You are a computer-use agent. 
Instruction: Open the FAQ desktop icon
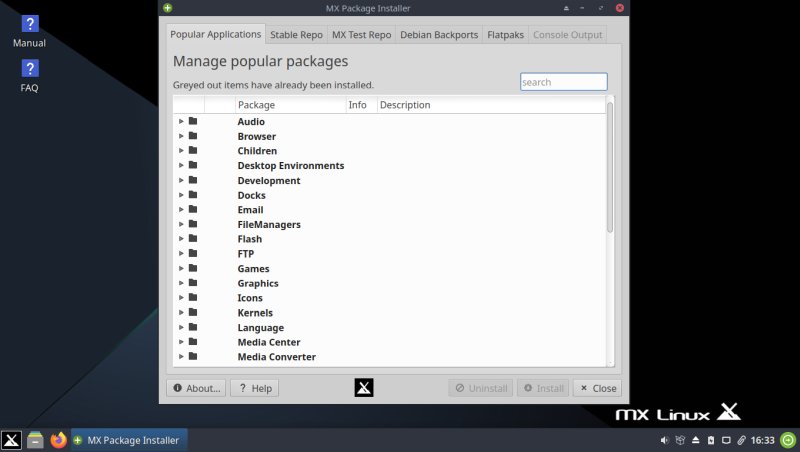click(30, 76)
